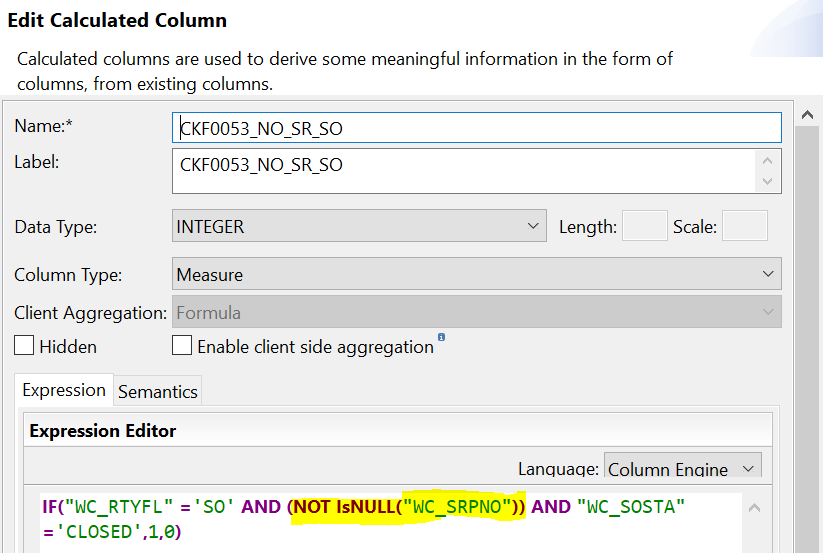Image resolution: width=823 pixels, height=553 pixels.
Task: Select the Expression tab
Action: pyautogui.click(x=64, y=390)
